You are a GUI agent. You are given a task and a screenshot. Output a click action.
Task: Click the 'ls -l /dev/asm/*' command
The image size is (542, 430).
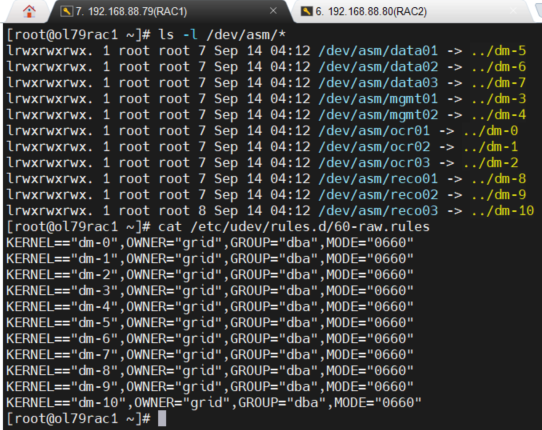point(222,35)
